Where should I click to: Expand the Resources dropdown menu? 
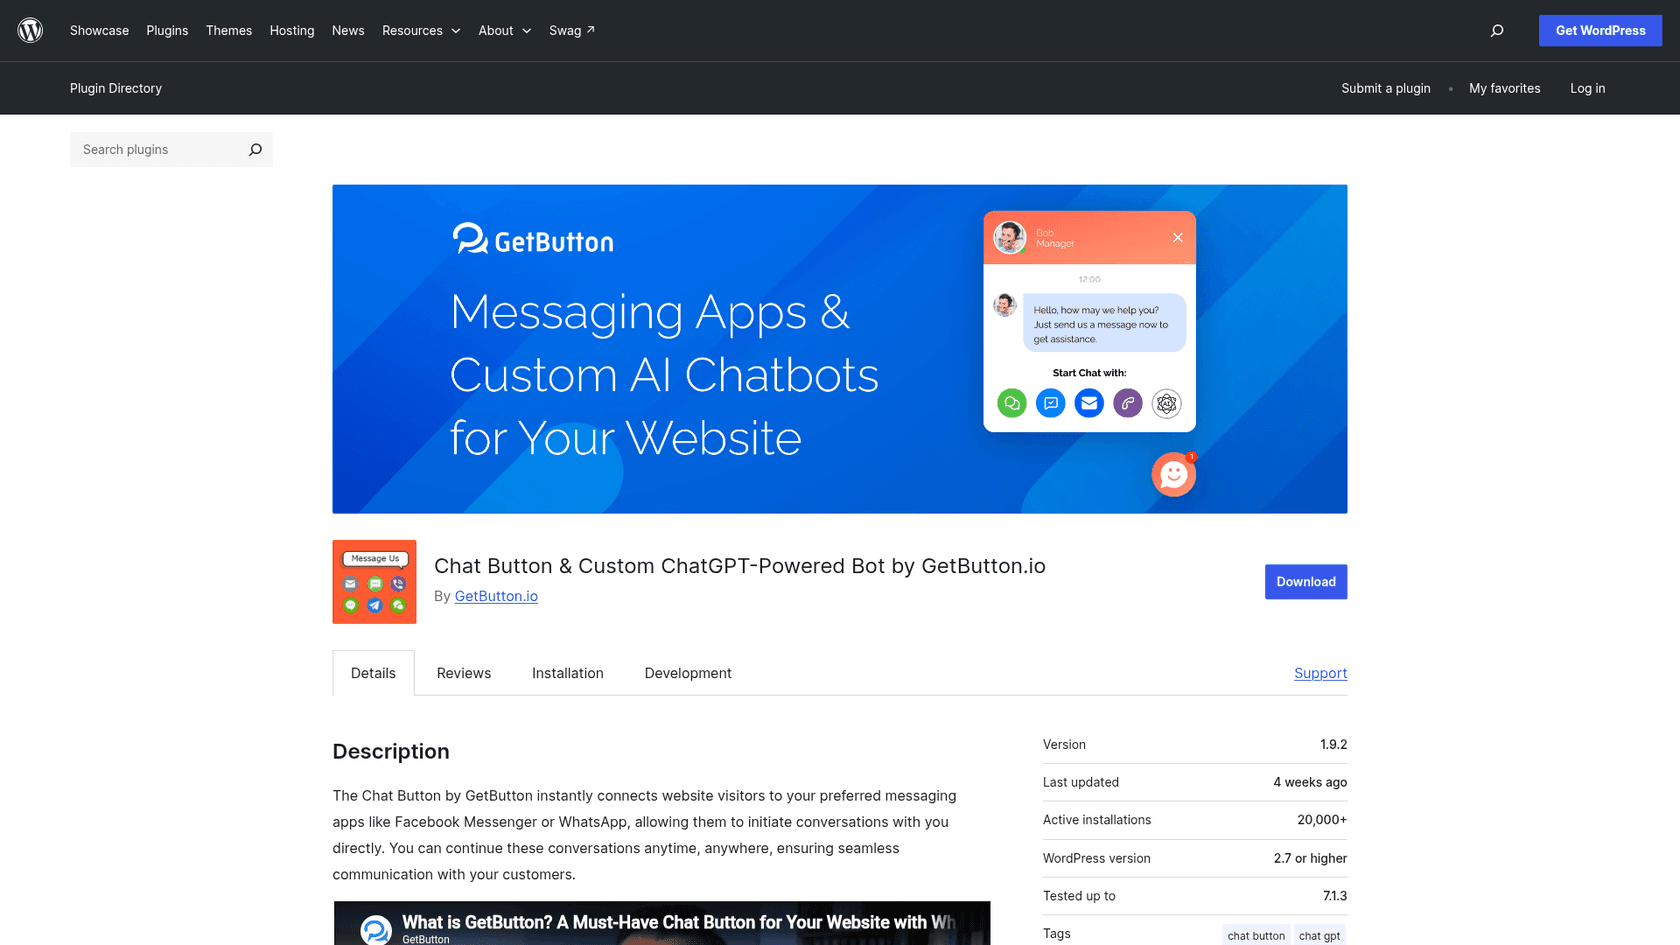click(421, 30)
